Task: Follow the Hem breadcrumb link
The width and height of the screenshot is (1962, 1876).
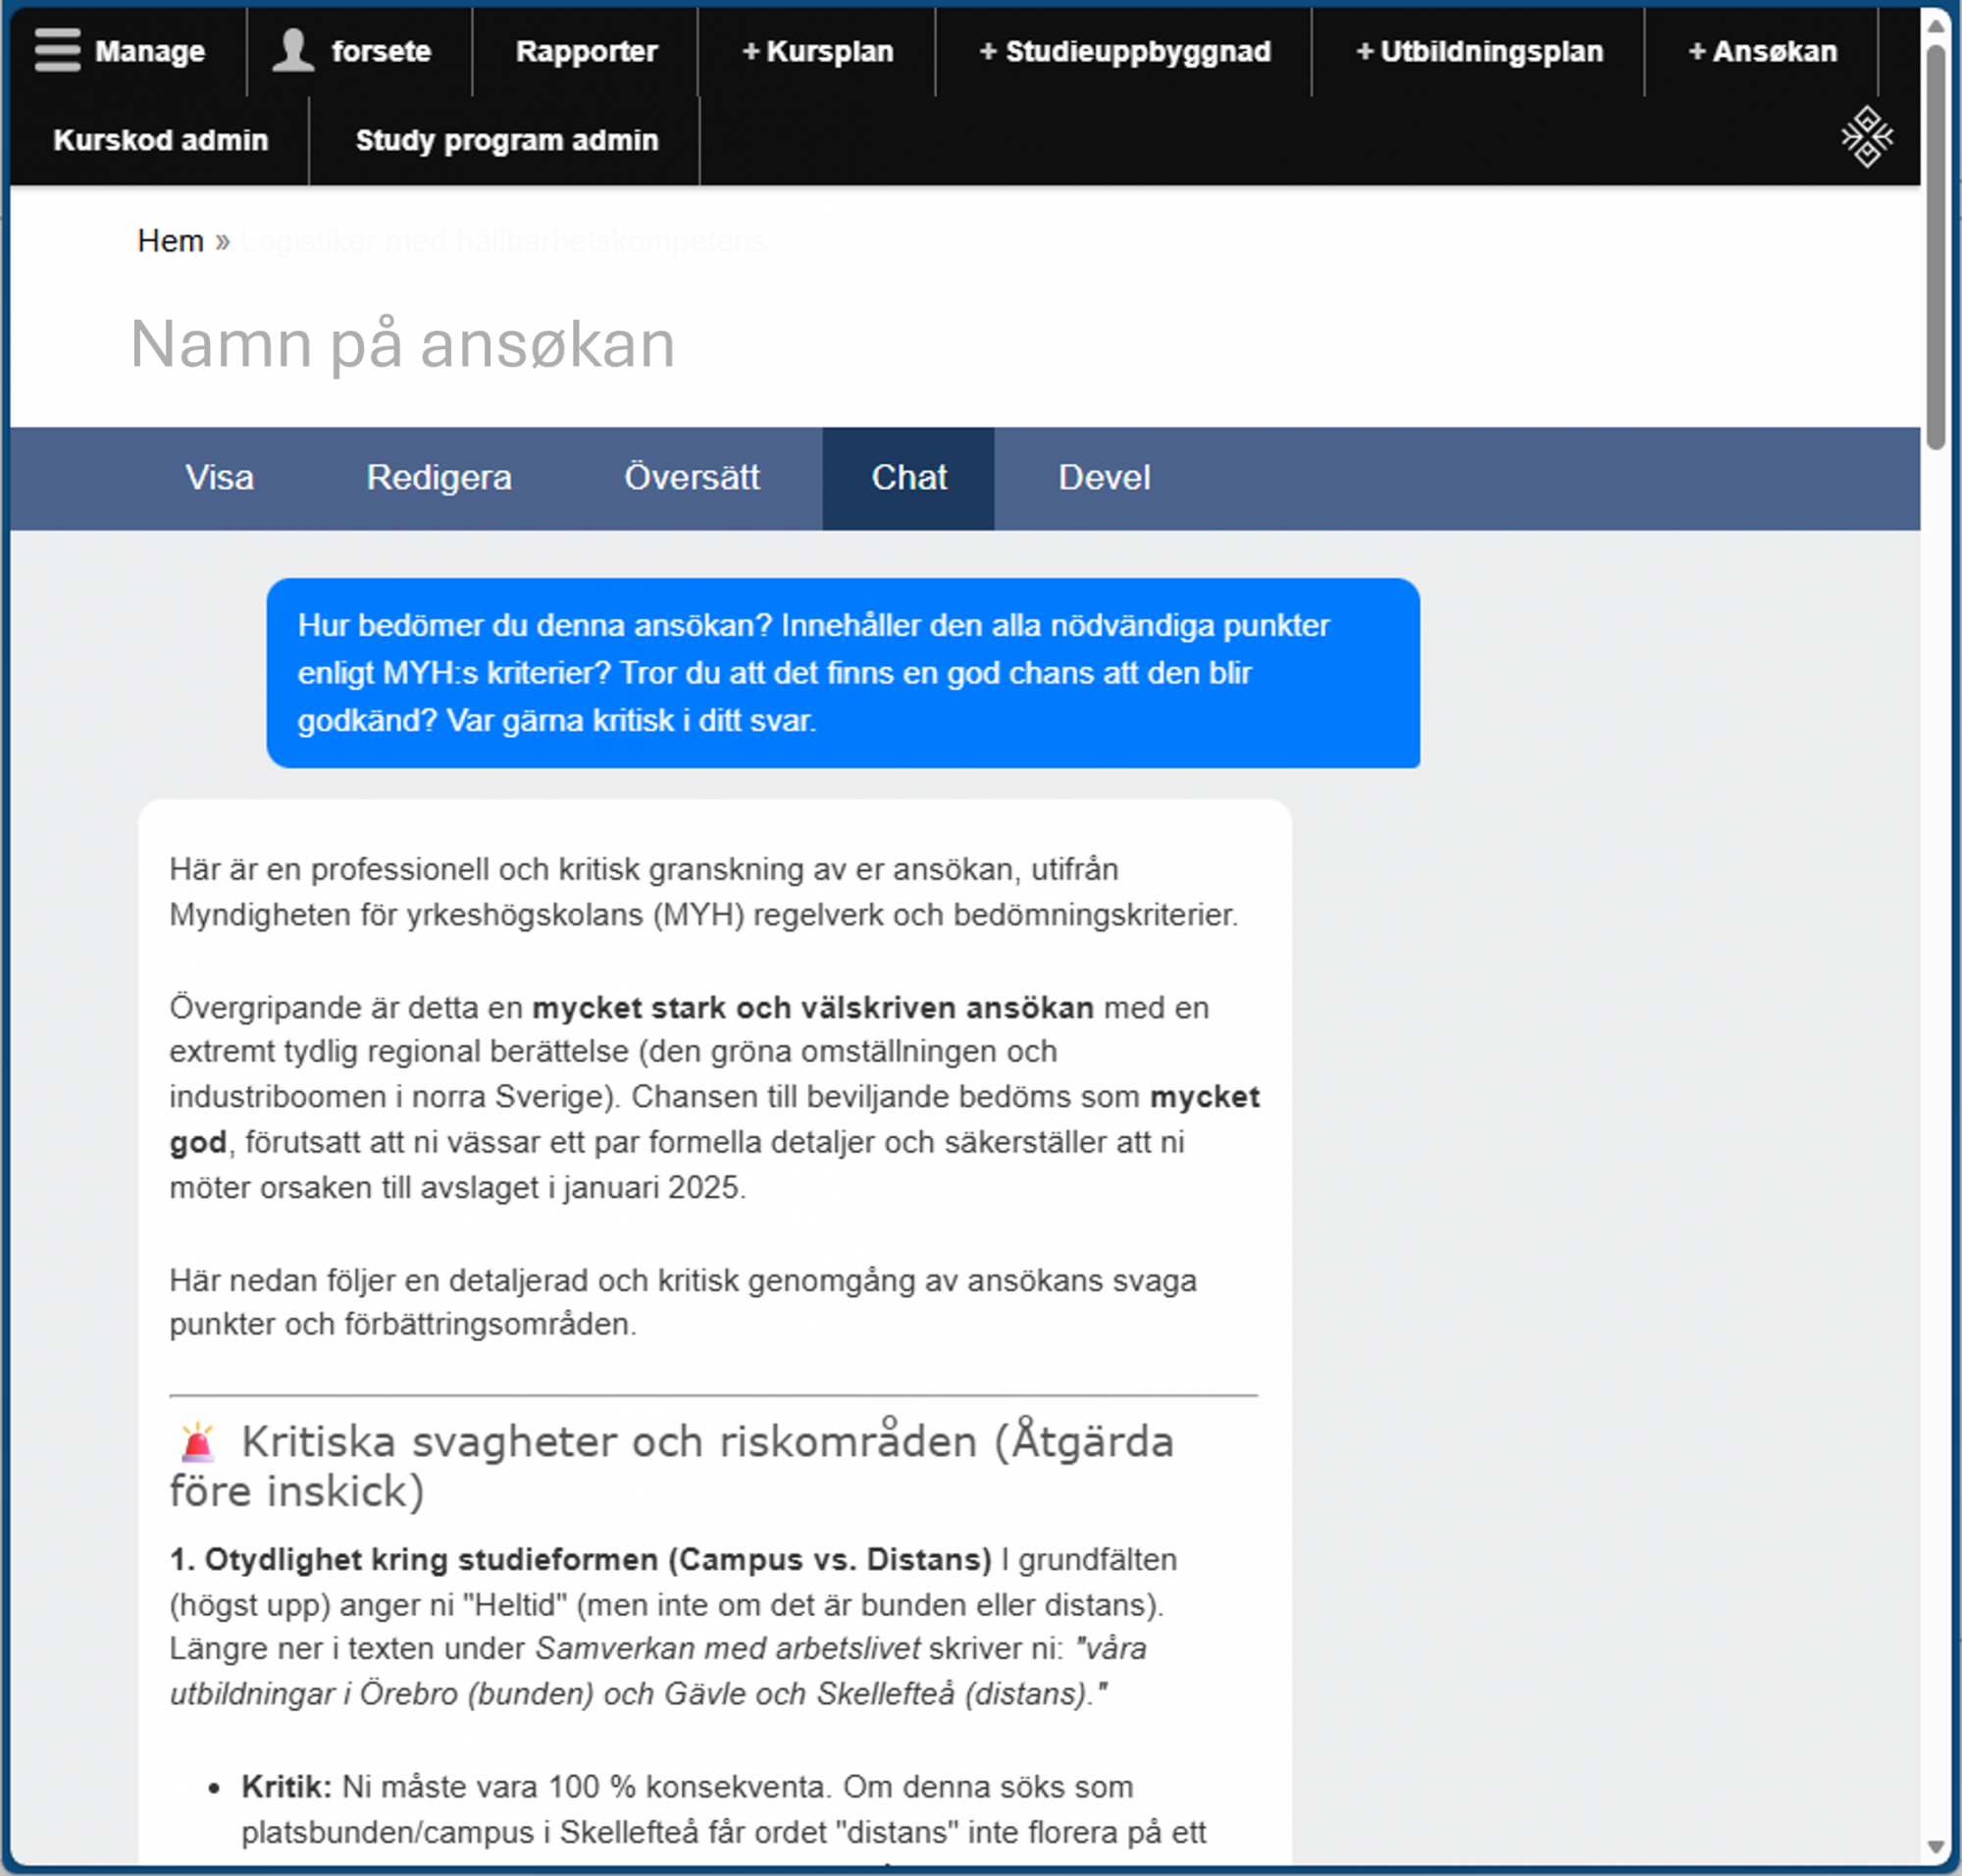Action: click(x=170, y=241)
